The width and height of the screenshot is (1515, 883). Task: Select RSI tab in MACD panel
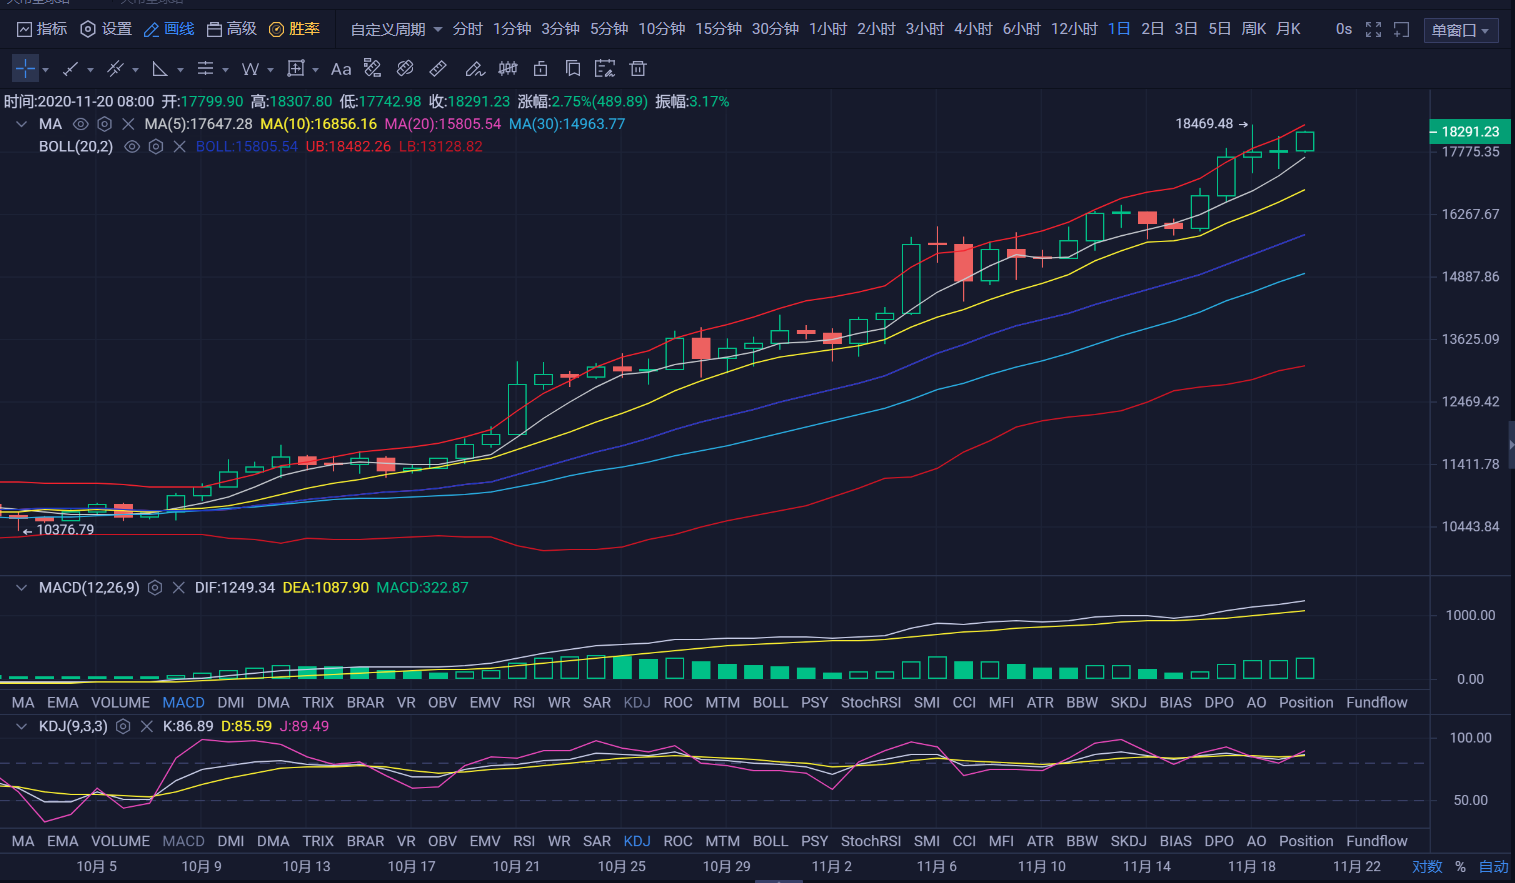524,703
